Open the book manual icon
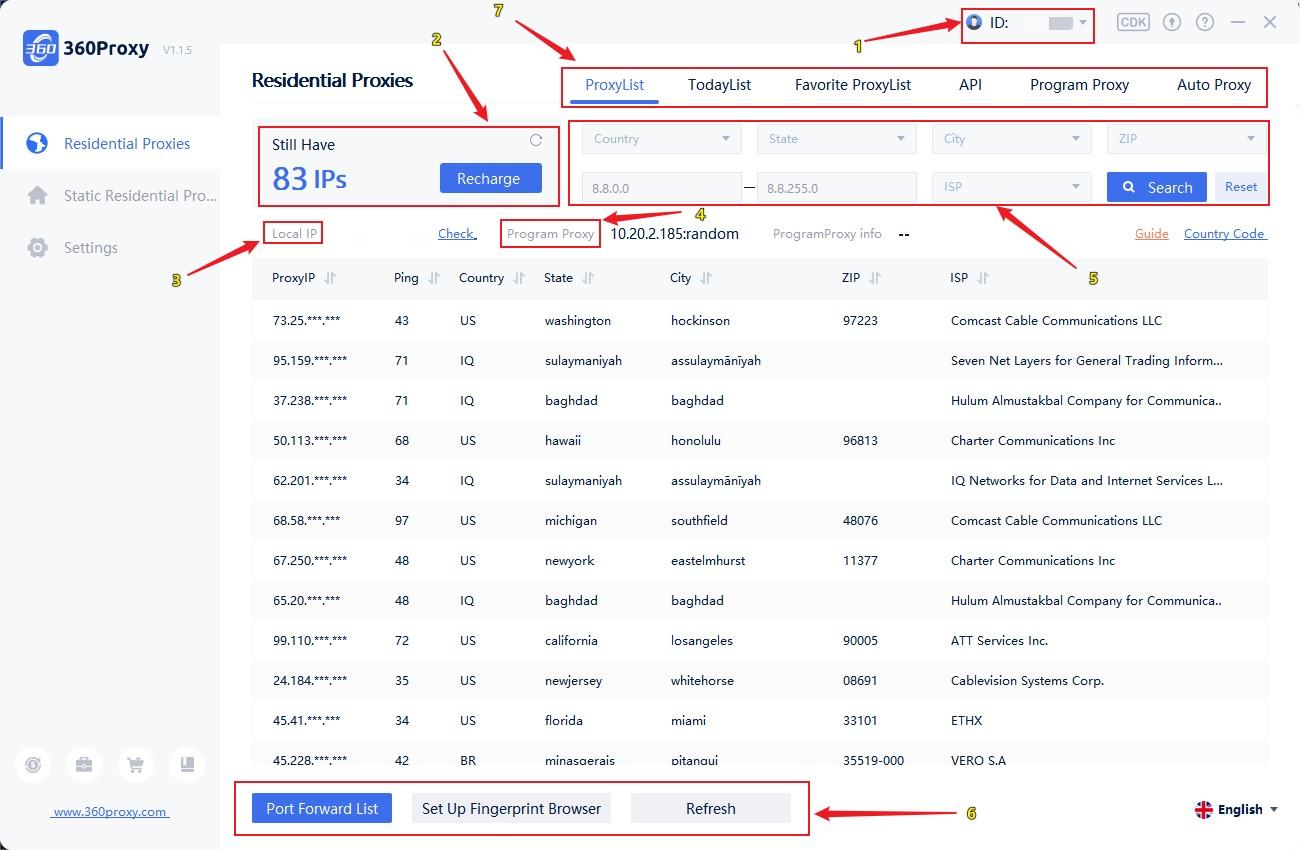The image size is (1300, 850). pyautogui.click(x=187, y=765)
